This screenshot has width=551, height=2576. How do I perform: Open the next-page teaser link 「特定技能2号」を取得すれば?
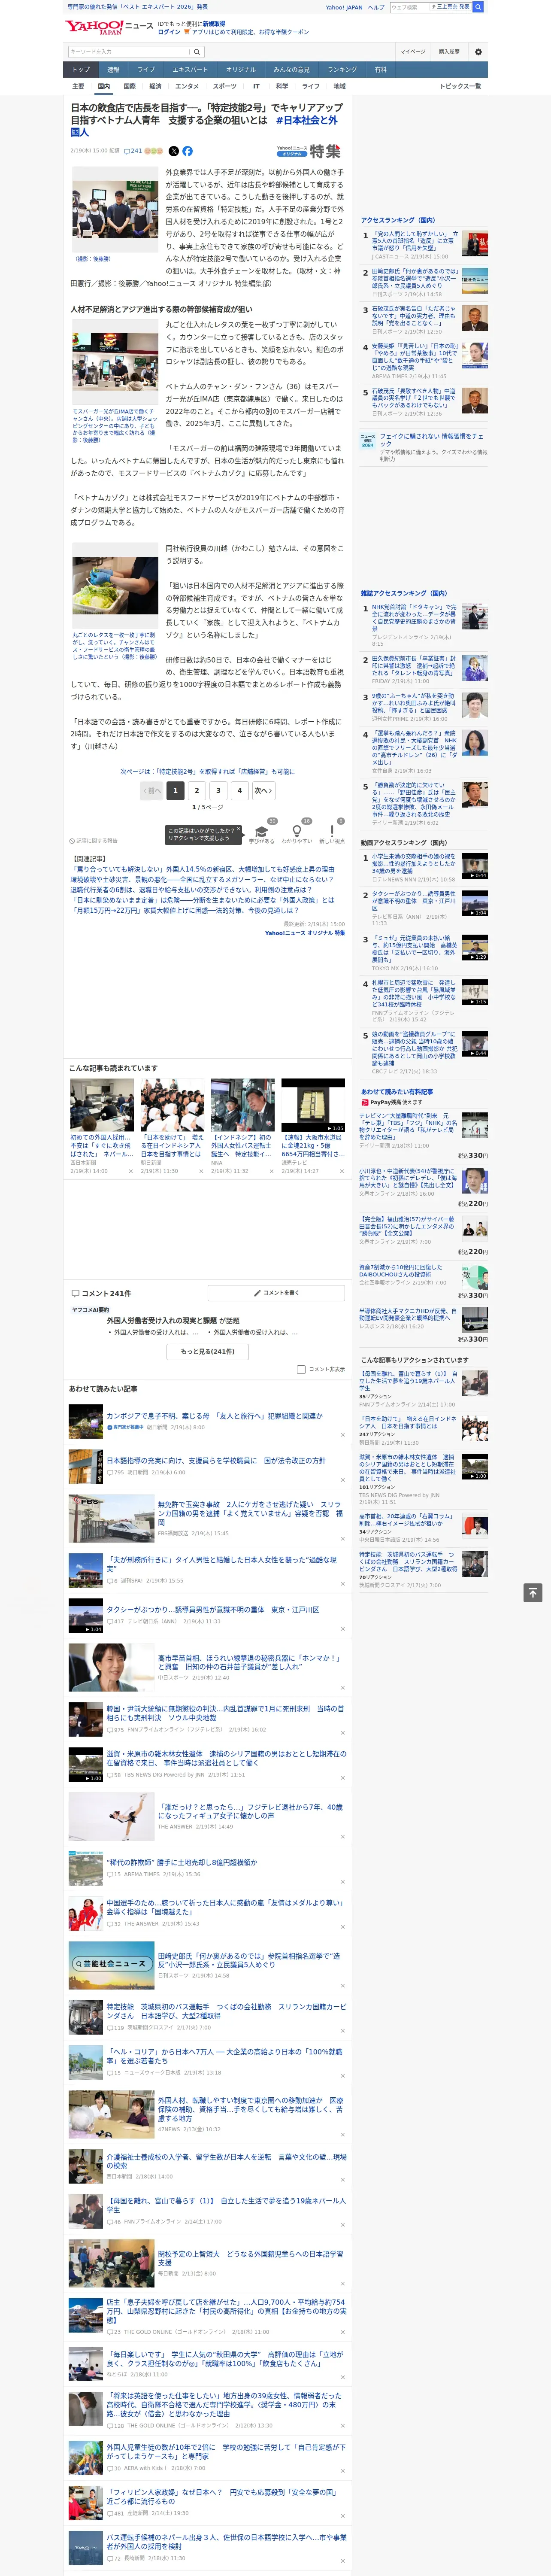tap(208, 771)
